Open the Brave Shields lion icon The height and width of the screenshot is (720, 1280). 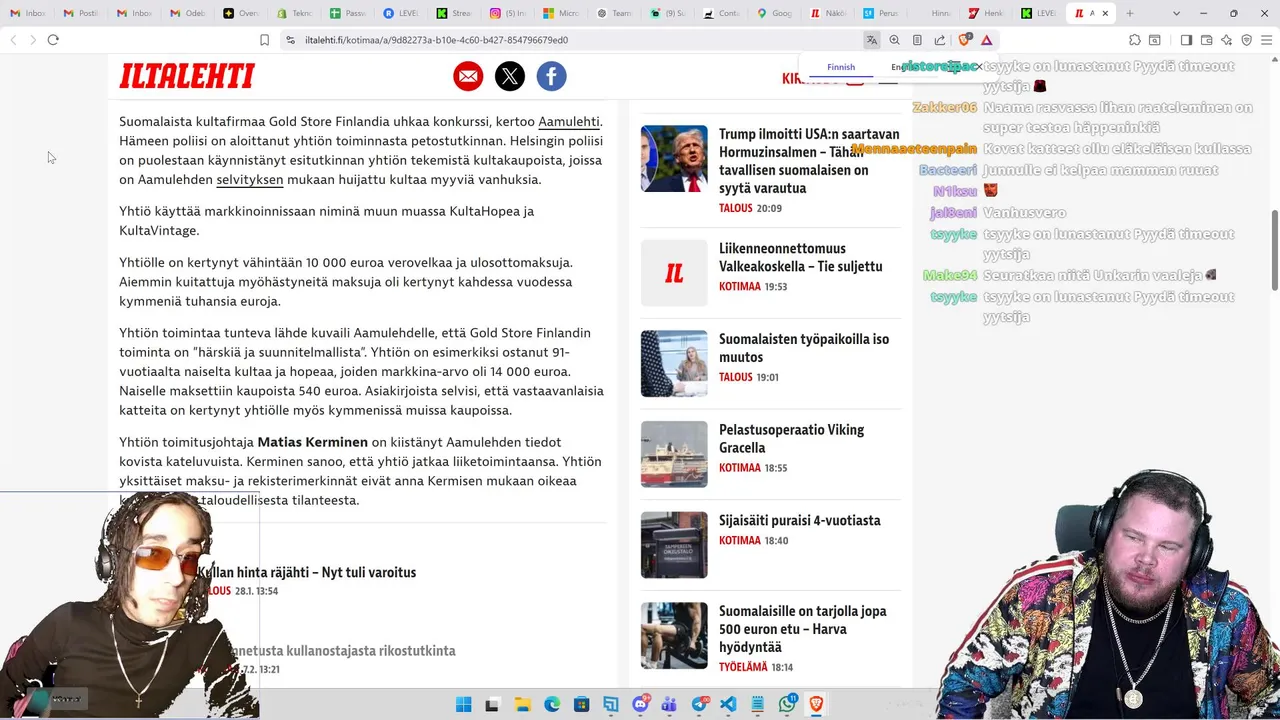tap(964, 40)
